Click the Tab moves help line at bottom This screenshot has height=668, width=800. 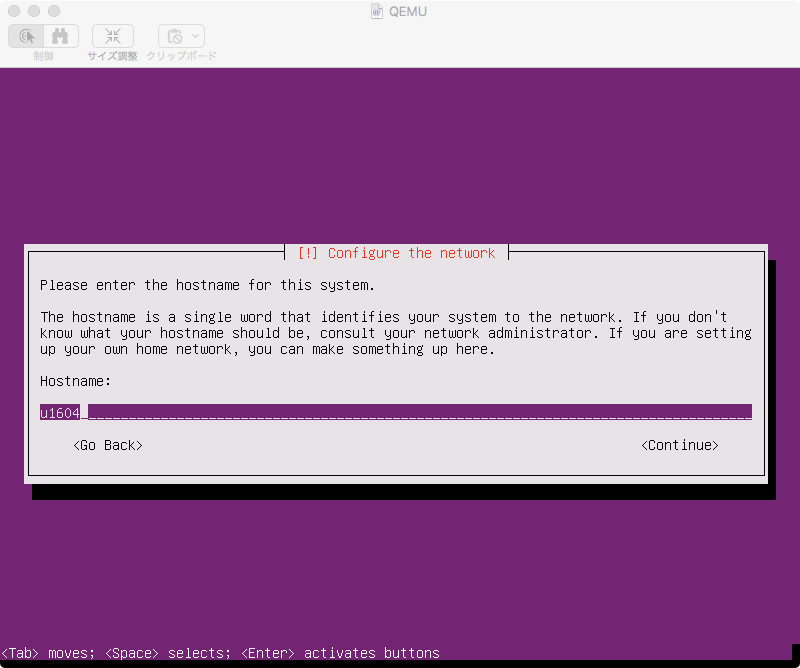point(220,653)
